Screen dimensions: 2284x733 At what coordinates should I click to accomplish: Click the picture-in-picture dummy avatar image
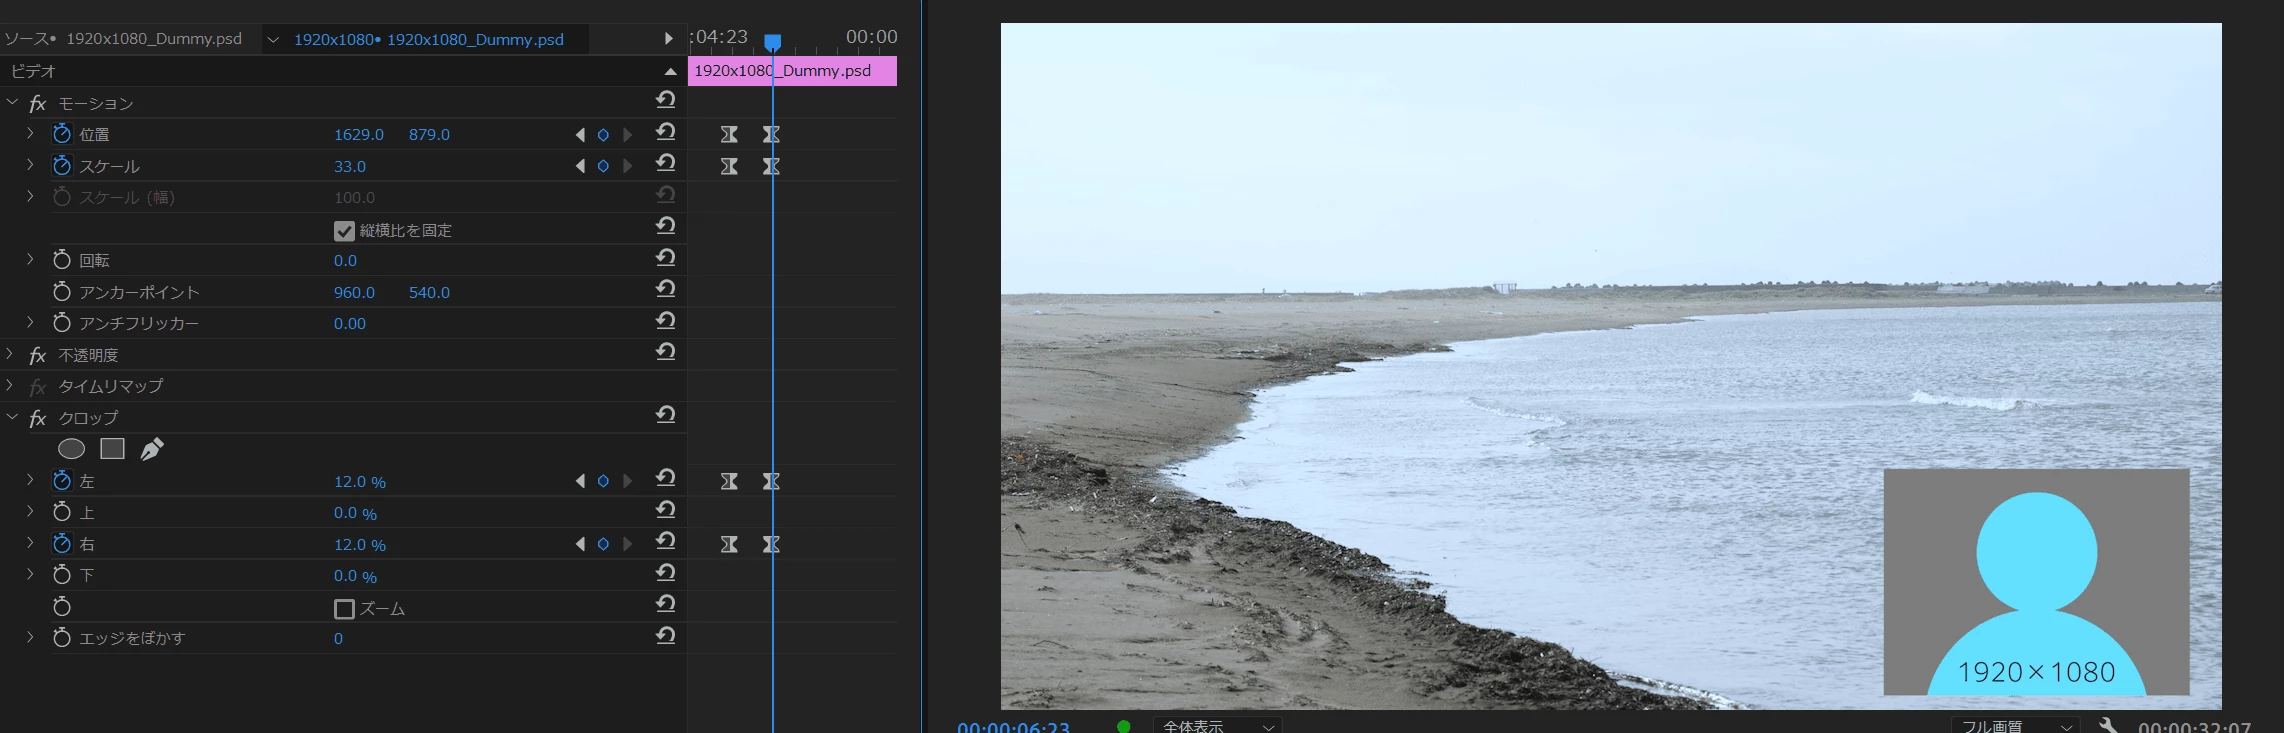pyautogui.click(x=2036, y=582)
